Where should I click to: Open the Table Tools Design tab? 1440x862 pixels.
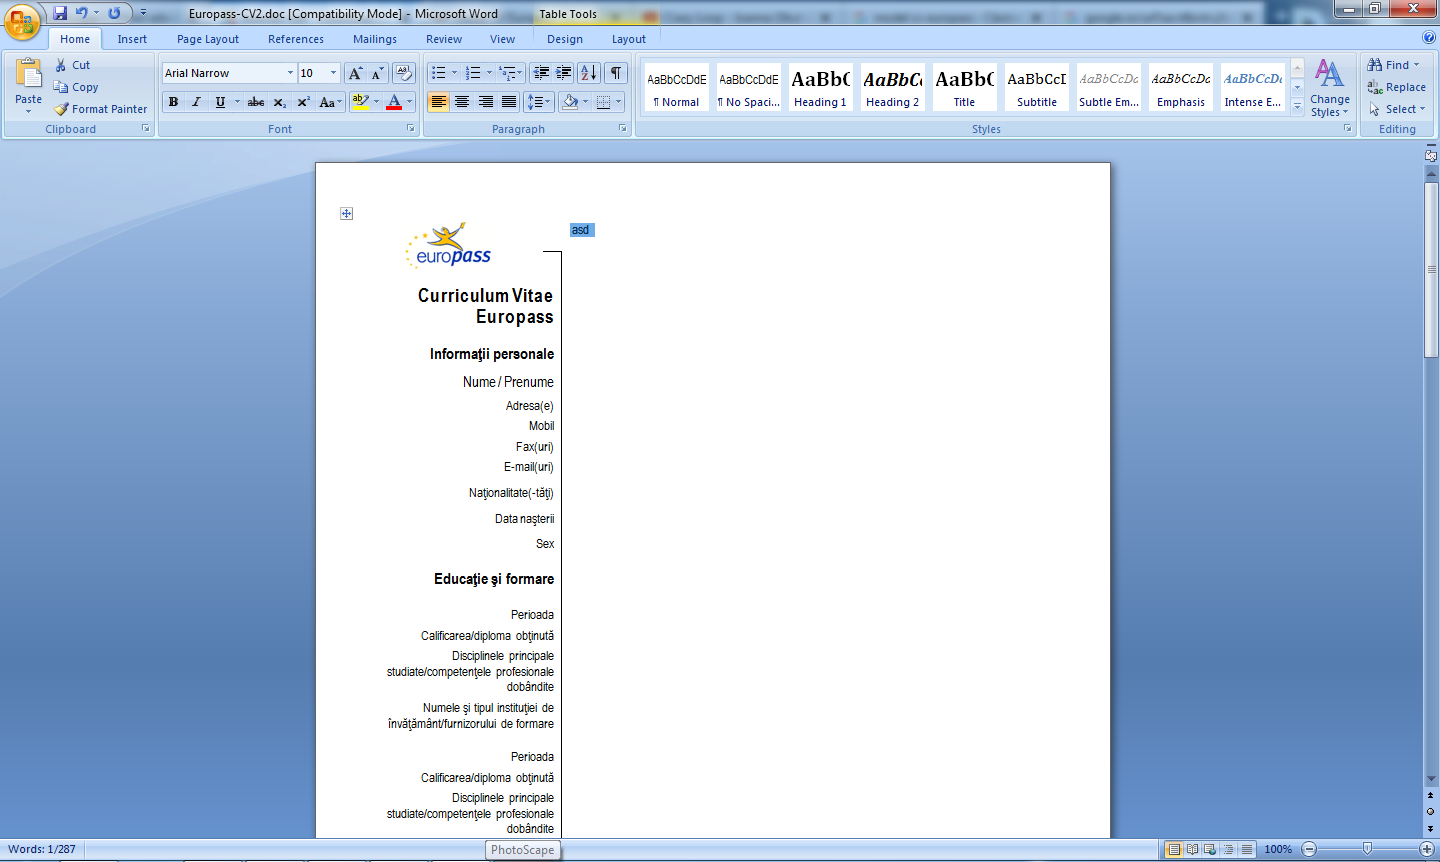(565, 39)
